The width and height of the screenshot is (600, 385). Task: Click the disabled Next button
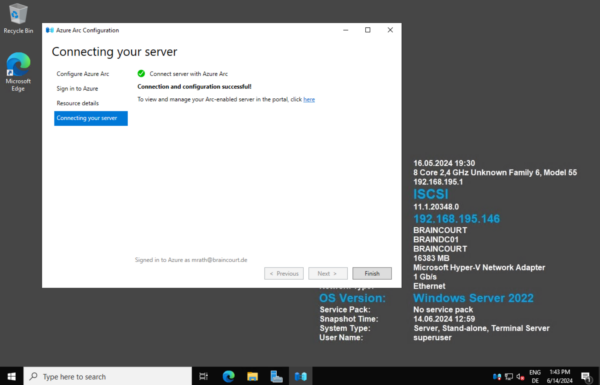point(328,274)
